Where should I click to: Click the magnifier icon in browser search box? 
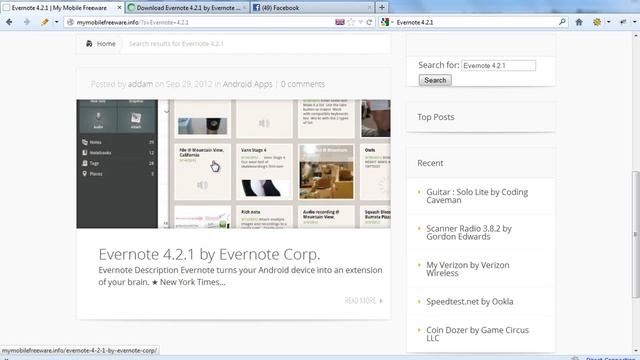click(562, 22)
